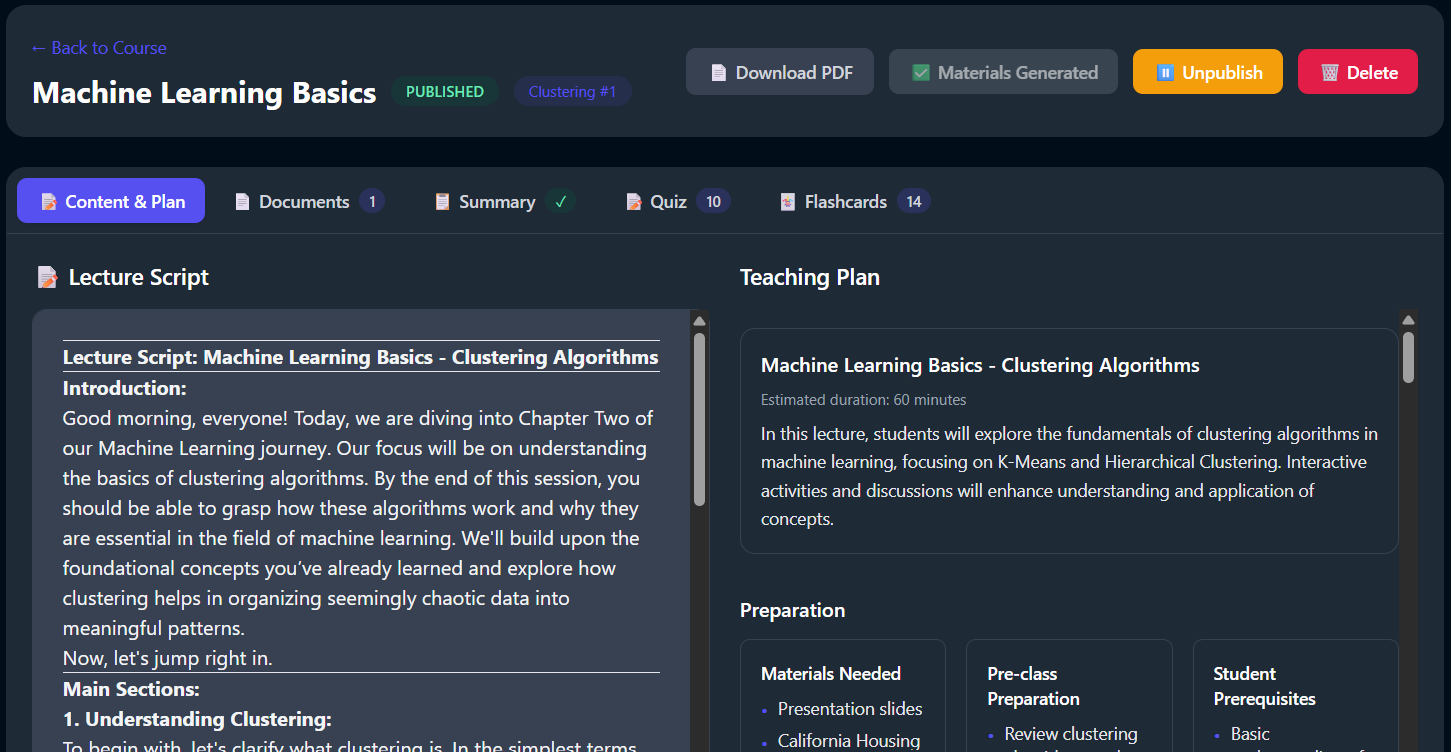Click the Lecture Script document icon
1451x752 pixels.
[47, 276]
